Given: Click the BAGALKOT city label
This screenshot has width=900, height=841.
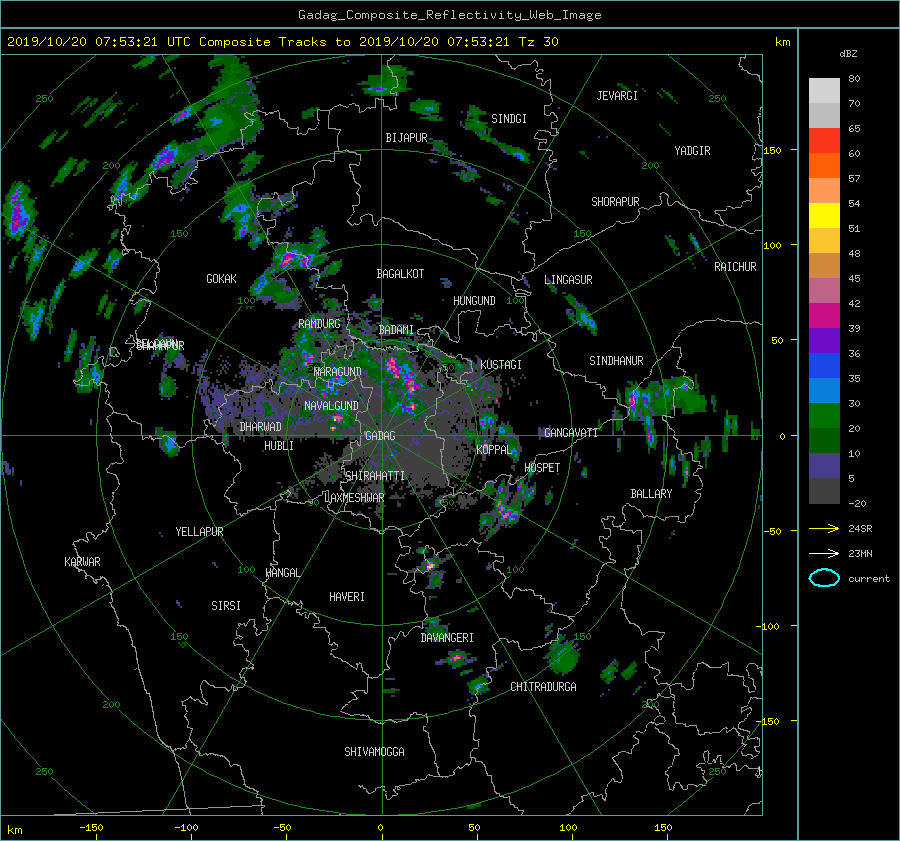Looking at the screenshot, I should pyautogui.click(x=400, y=274).
